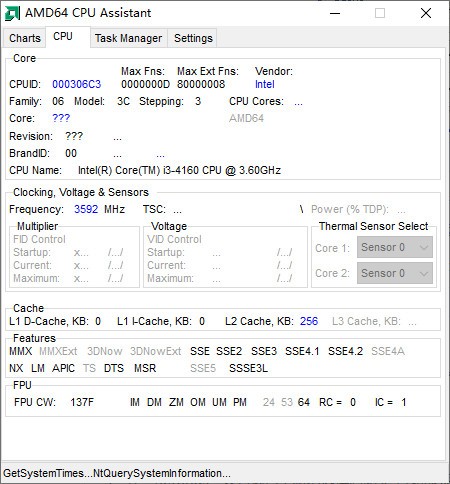This screenshot has height=484, width=450.
Task: Click the NX feature label
Action: coord(16,368)
